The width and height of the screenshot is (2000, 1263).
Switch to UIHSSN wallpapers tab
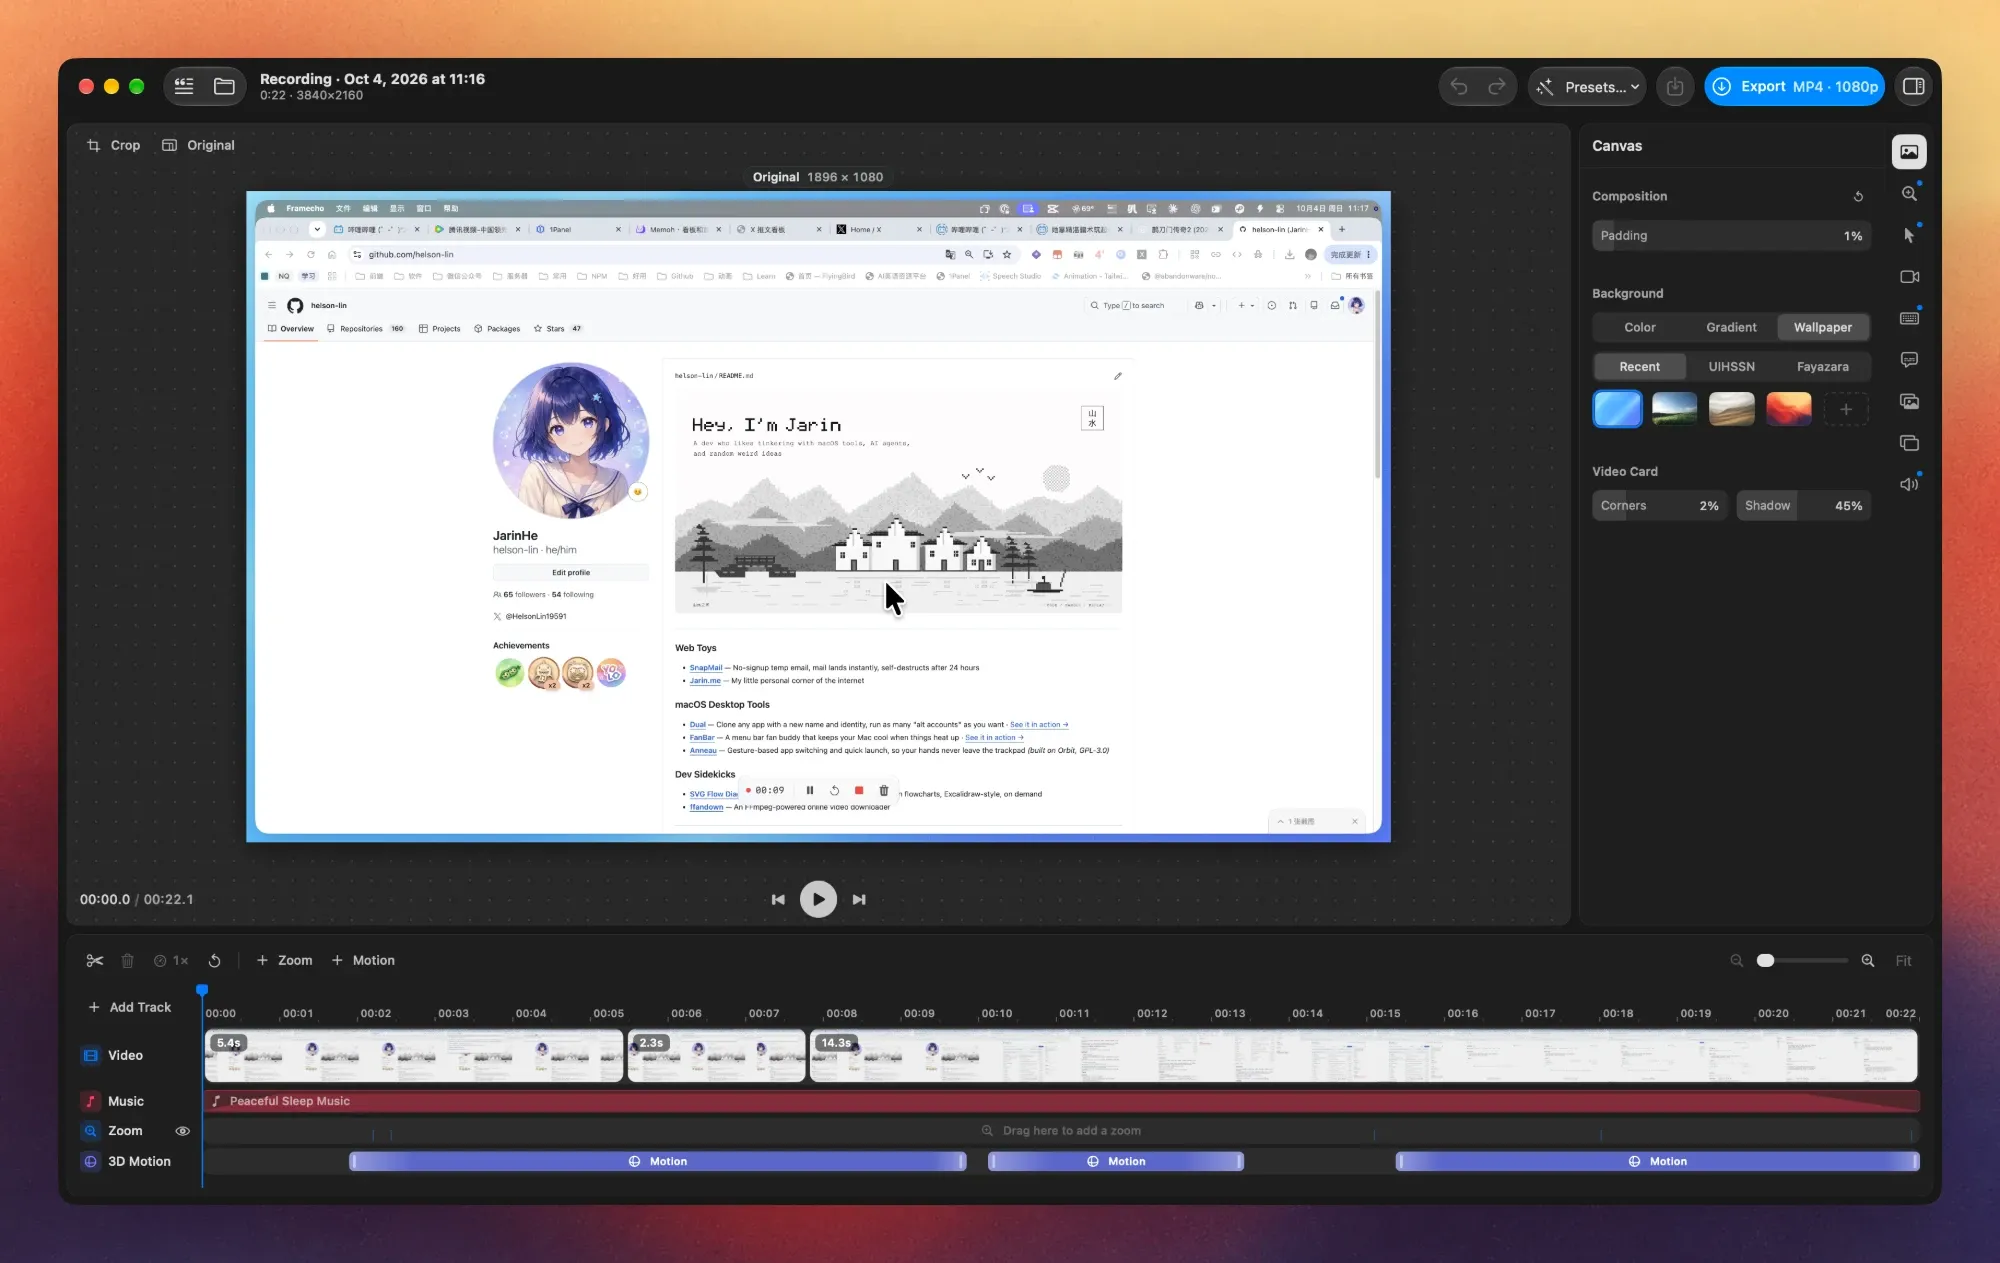[x=1731, y=367]
